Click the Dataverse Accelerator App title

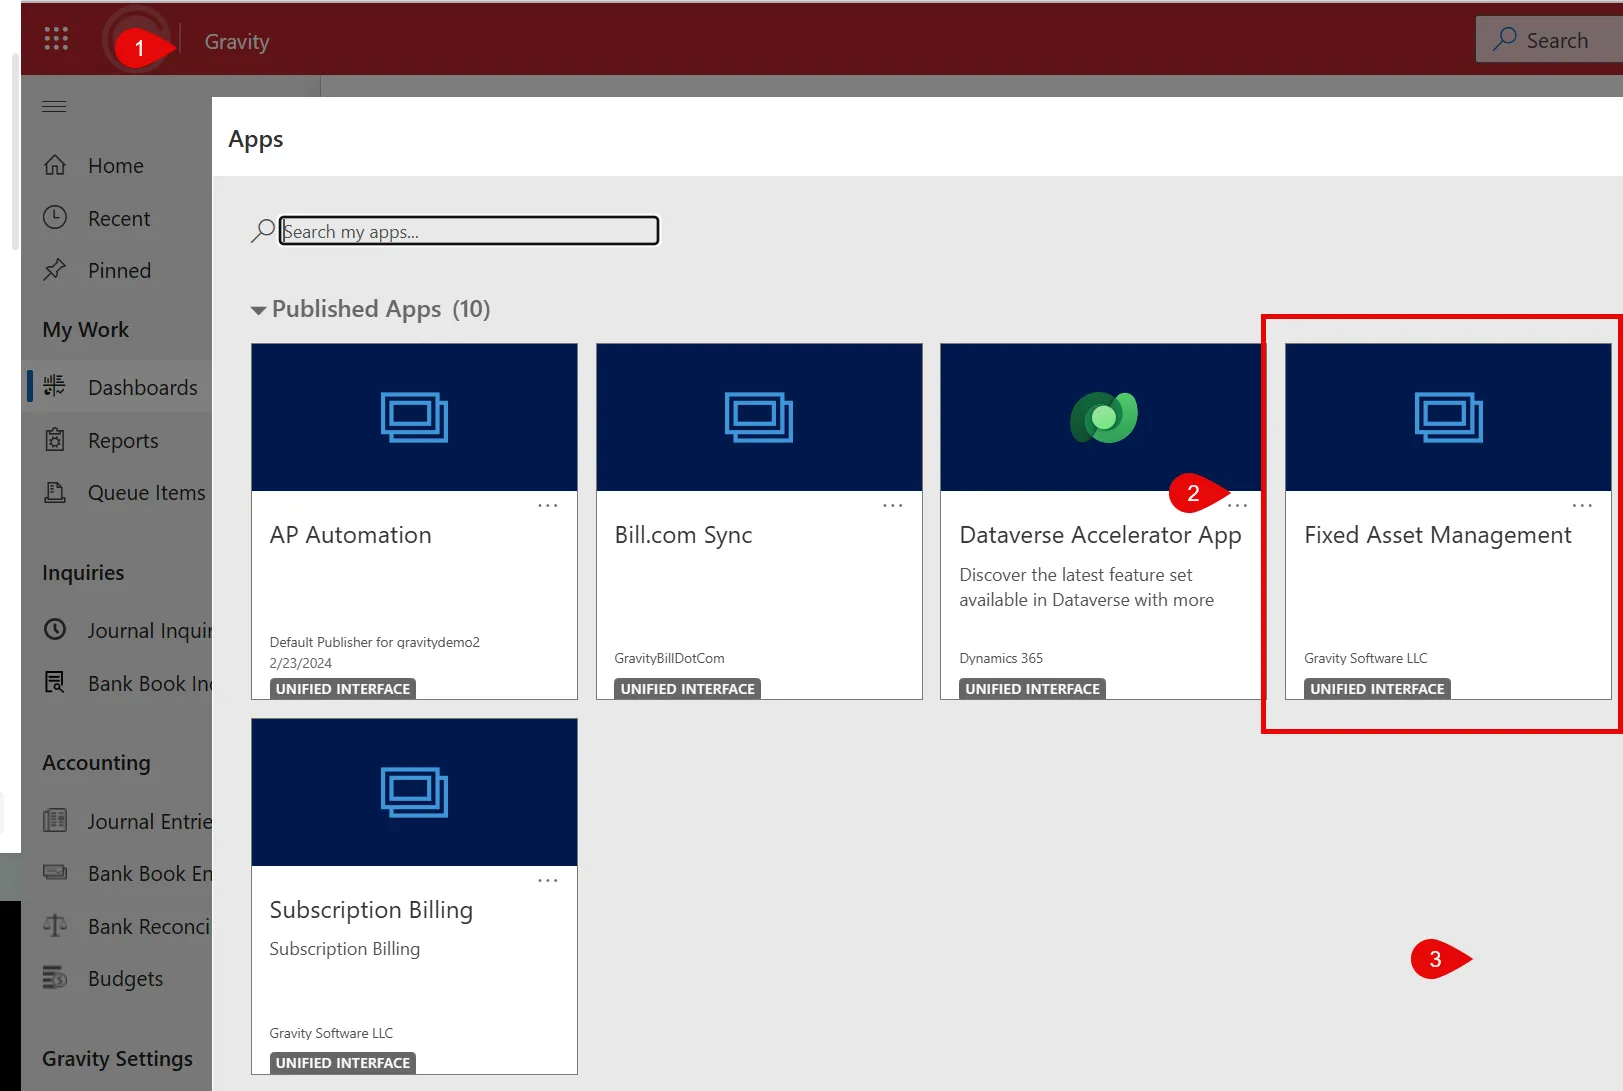click(1101, 535)
